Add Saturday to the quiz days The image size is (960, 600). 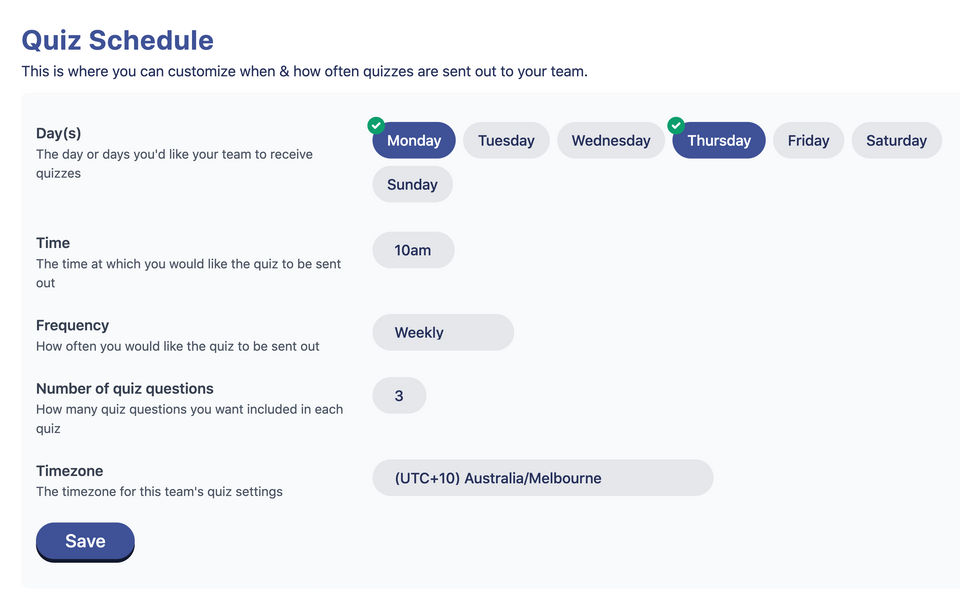coord(896,141)
